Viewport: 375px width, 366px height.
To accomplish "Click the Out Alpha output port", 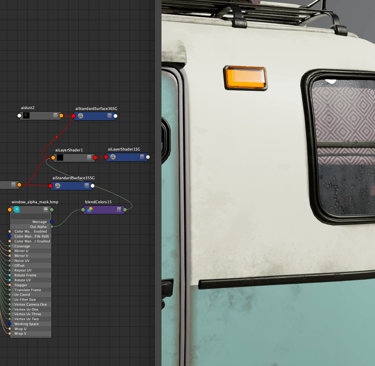I will pos(52,227).
